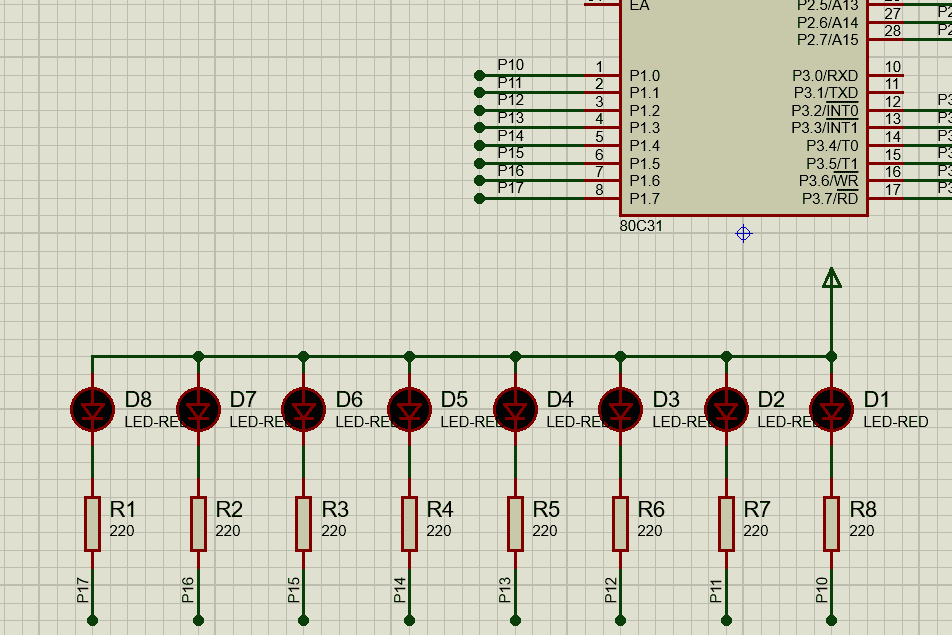This screenshot has height=635, width=952.
Task: Click the blue origin marker below the chip
Action: [x=743, y=234]
